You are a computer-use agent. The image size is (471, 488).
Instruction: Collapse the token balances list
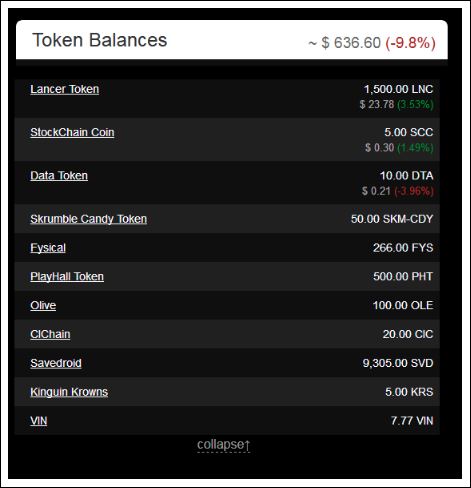click(x=224, y=445)
